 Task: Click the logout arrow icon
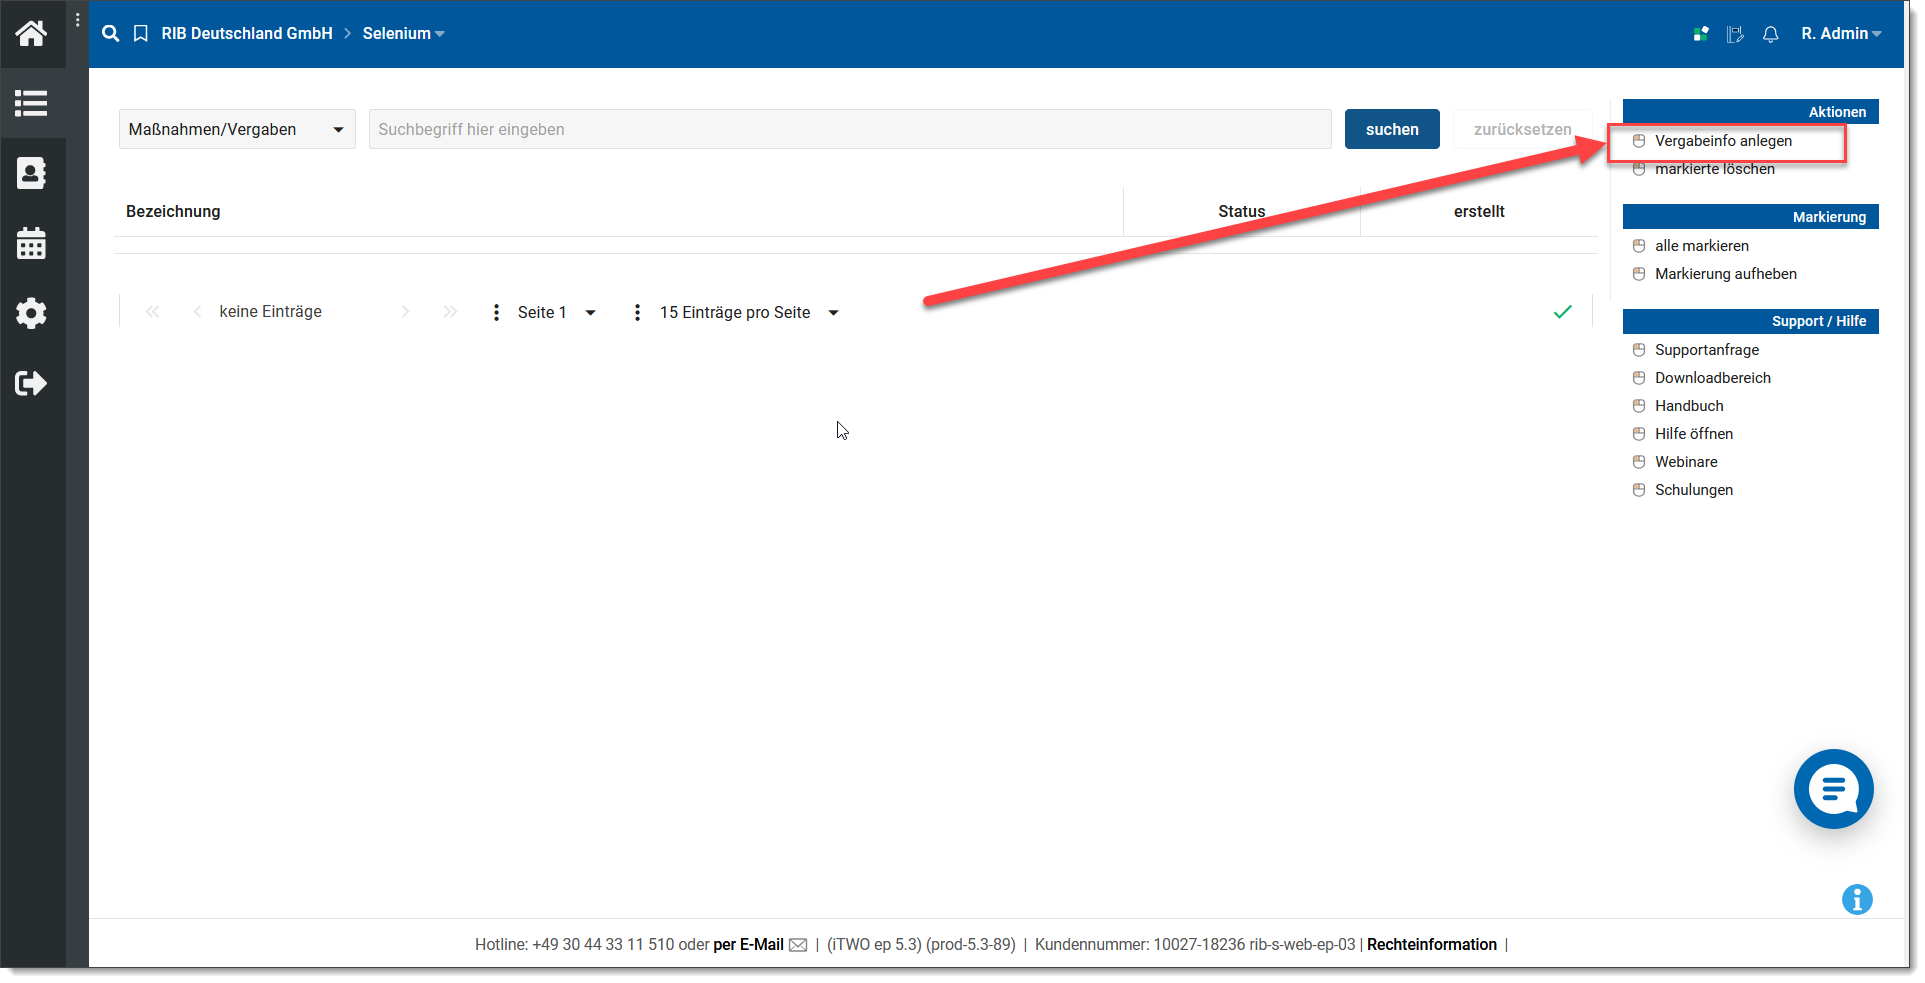click(31, 383)
